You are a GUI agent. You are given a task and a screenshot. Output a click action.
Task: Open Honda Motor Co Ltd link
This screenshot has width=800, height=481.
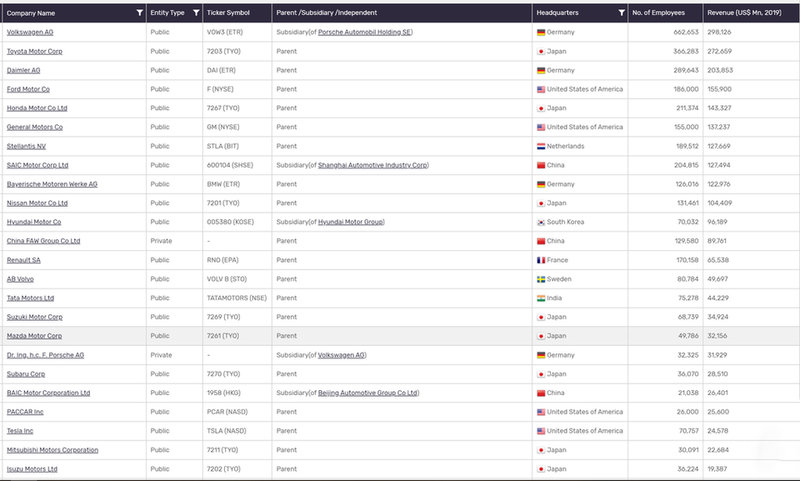(37, 108)
